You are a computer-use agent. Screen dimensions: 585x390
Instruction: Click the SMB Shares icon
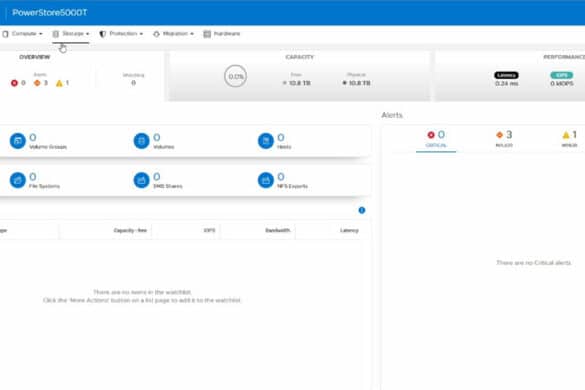[x=141, y=180]
